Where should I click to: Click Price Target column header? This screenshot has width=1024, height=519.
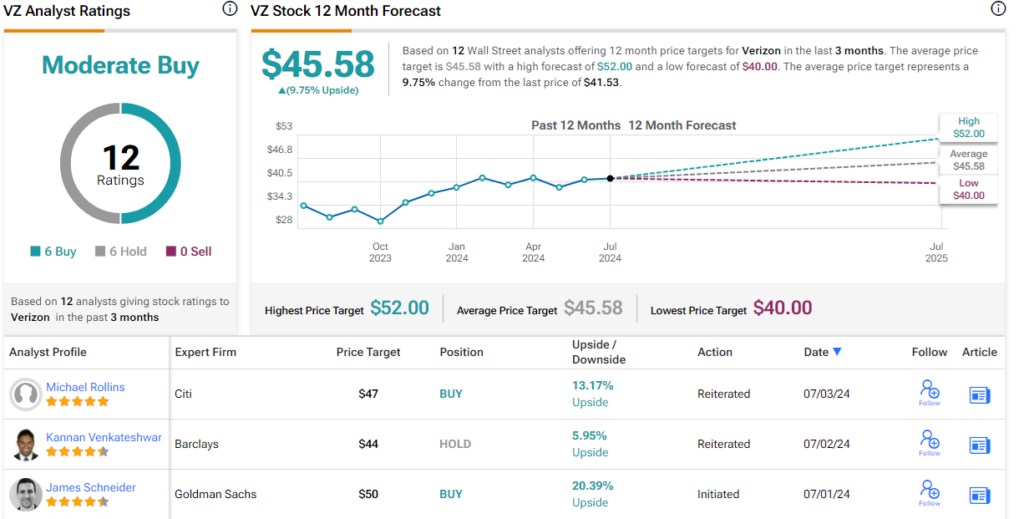click(368, 352)
